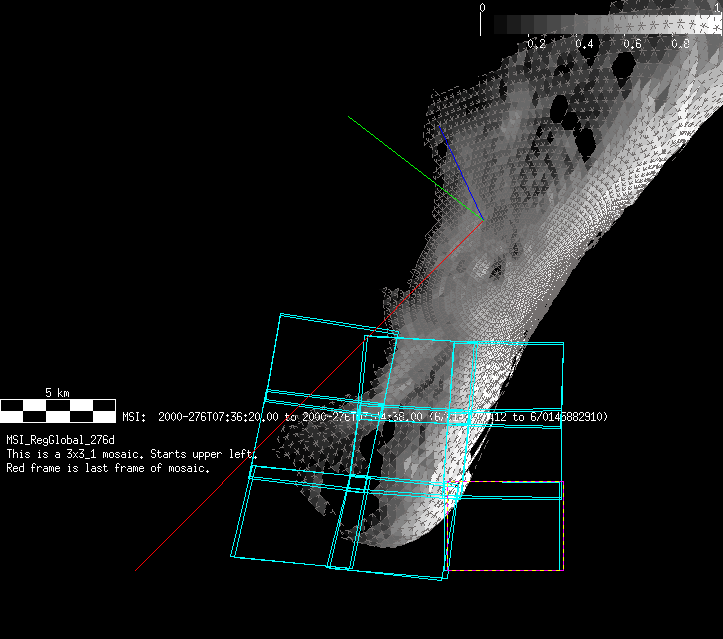Select the magenta dashed mosaic frame
The height and width of the screenshot is (639, 723).
click(x=505, y=570)
